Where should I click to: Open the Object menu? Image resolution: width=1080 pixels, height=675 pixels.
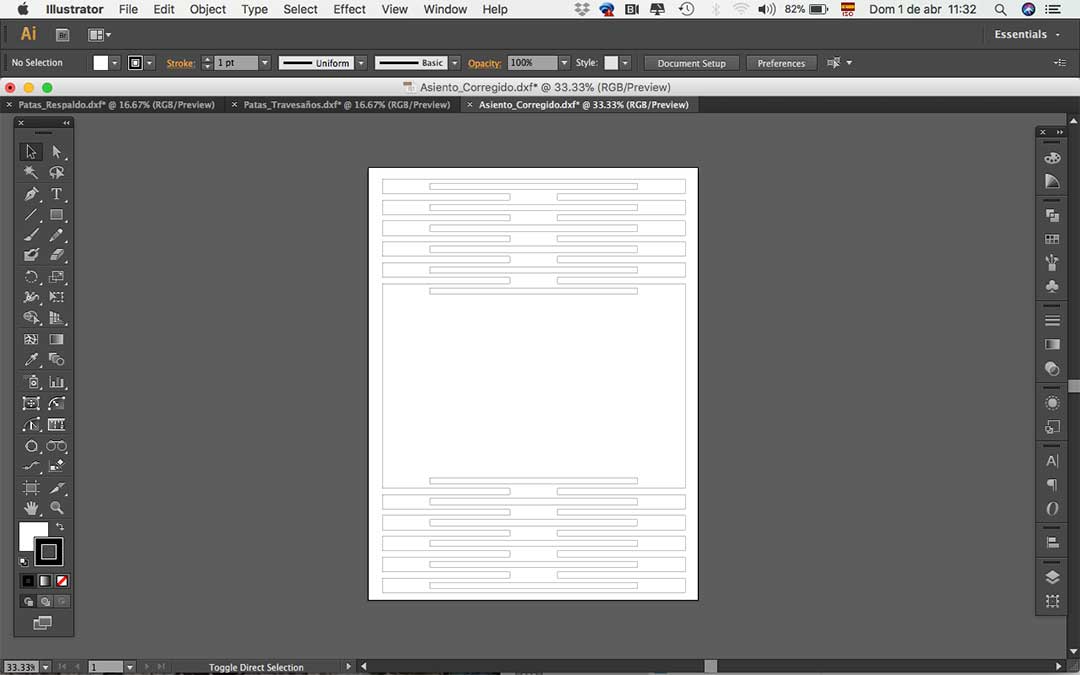click(x=207, y=9)
